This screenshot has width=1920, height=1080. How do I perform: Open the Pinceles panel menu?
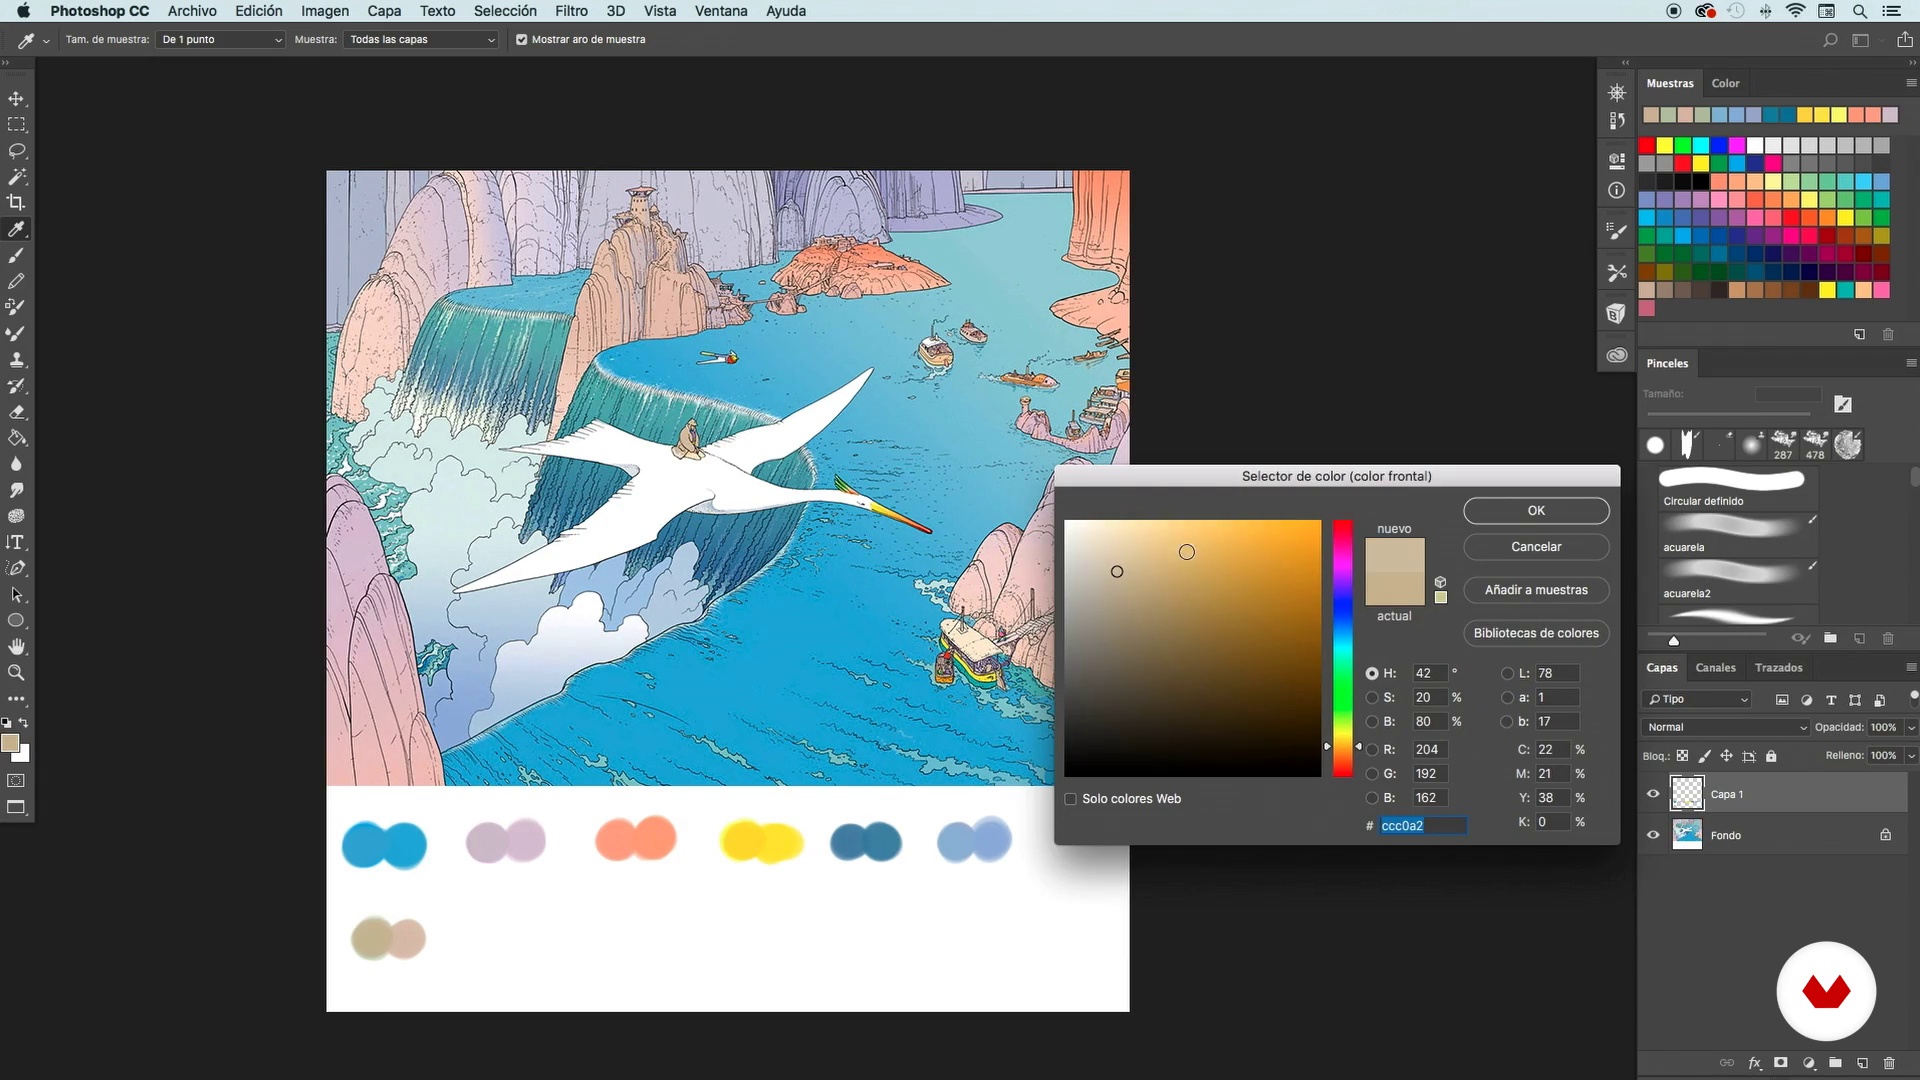click(1910, 363)
